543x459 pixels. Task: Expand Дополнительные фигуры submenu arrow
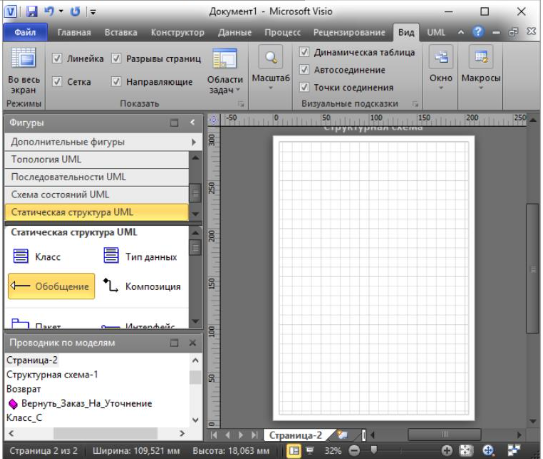coord(194,142)
